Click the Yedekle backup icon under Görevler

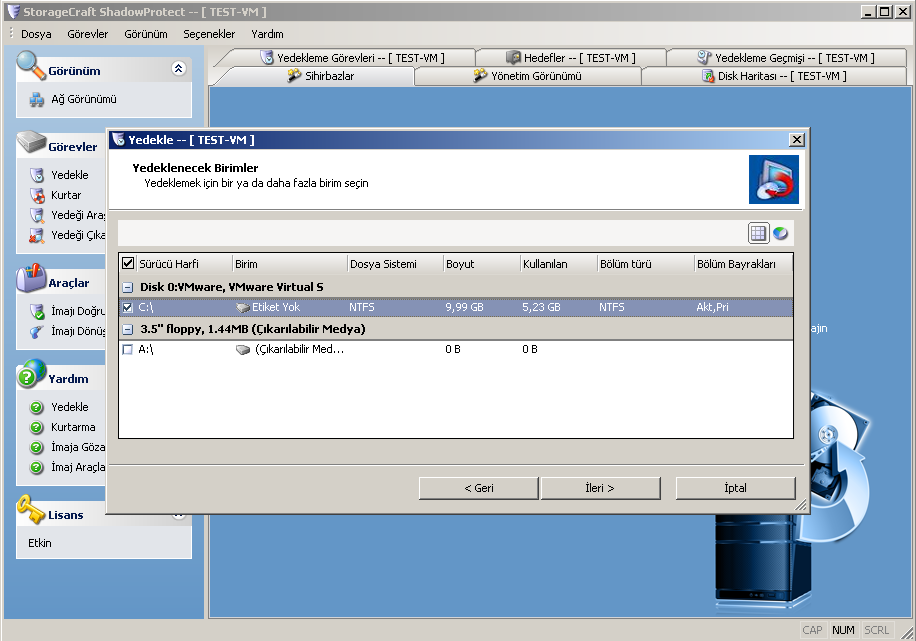click(37, 175)
